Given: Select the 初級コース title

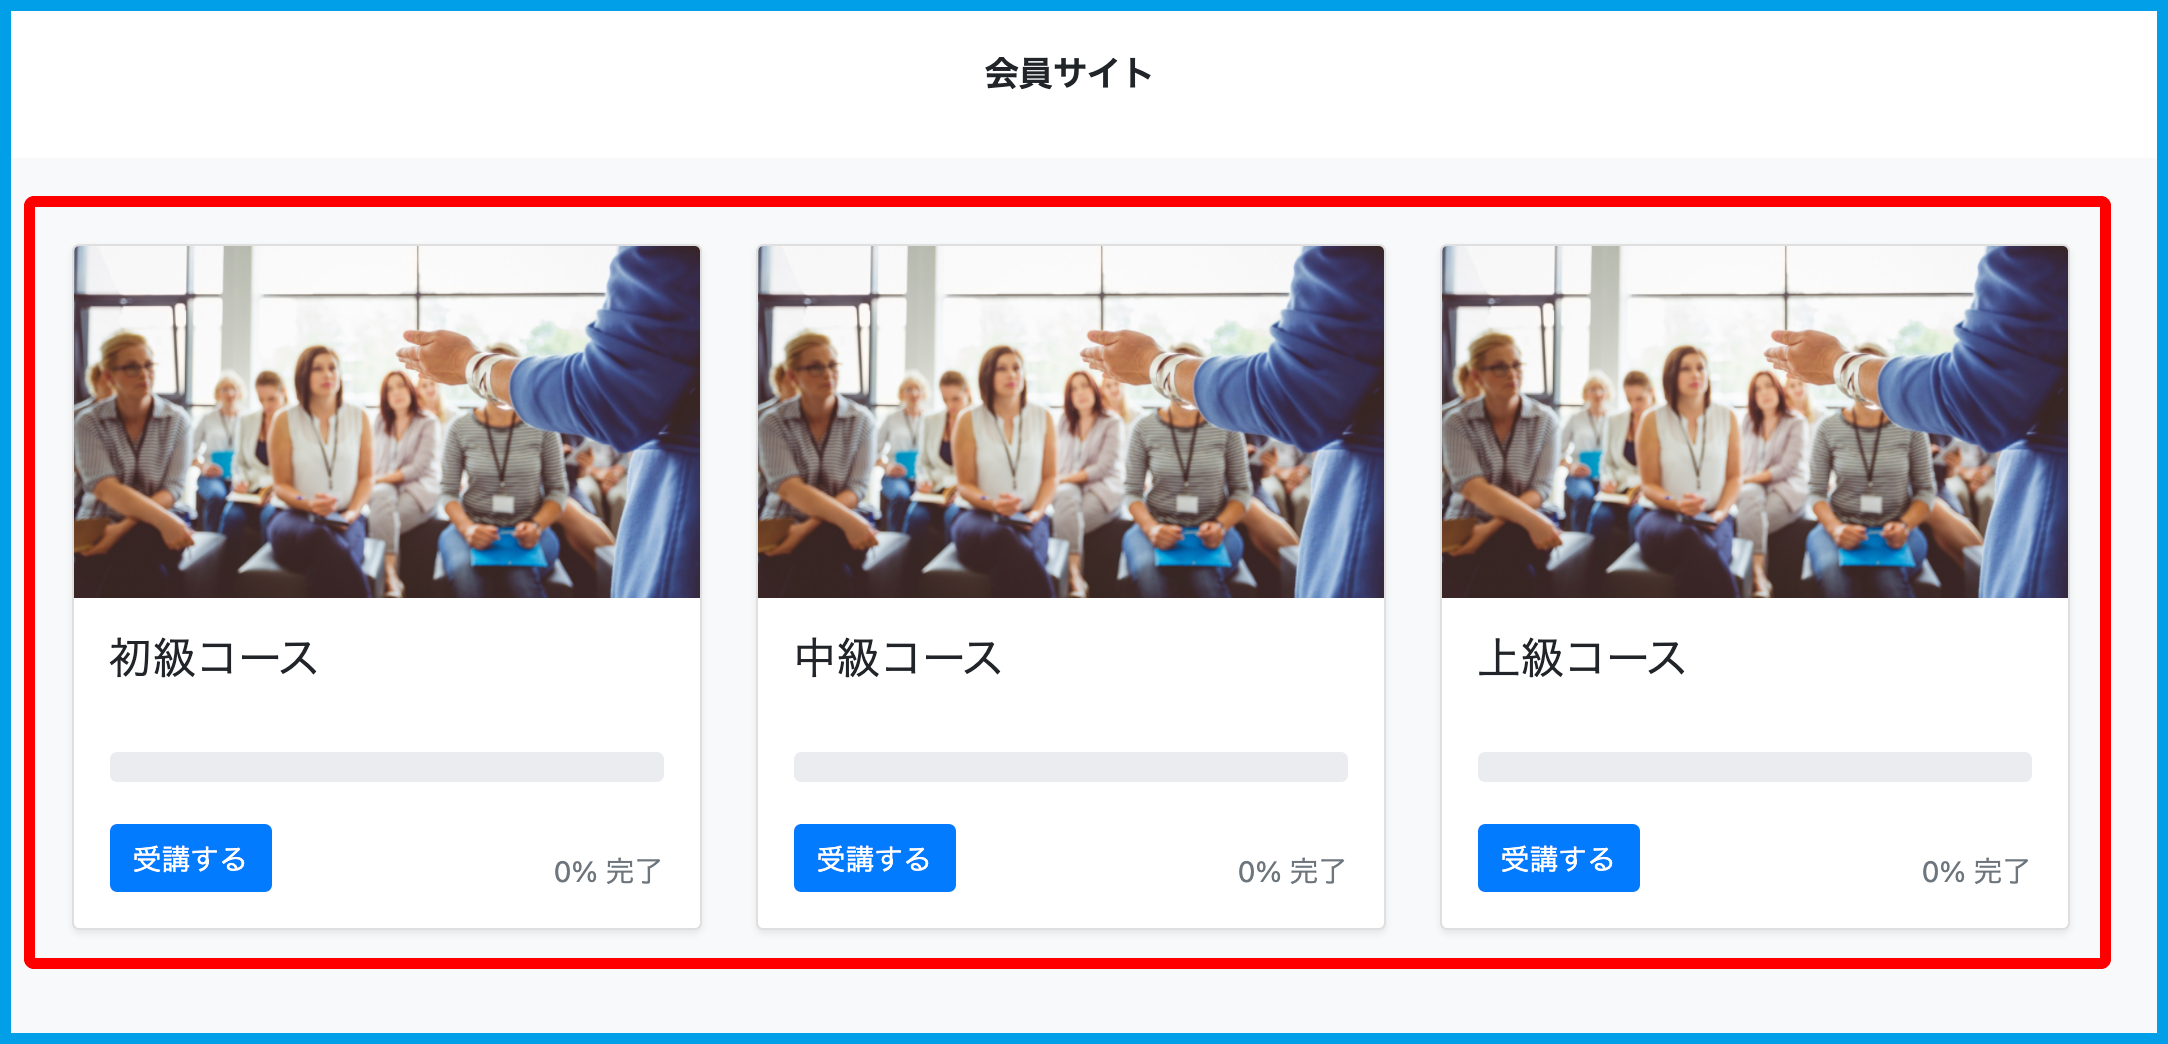Looking at the screenshot, I should (213, 658).
